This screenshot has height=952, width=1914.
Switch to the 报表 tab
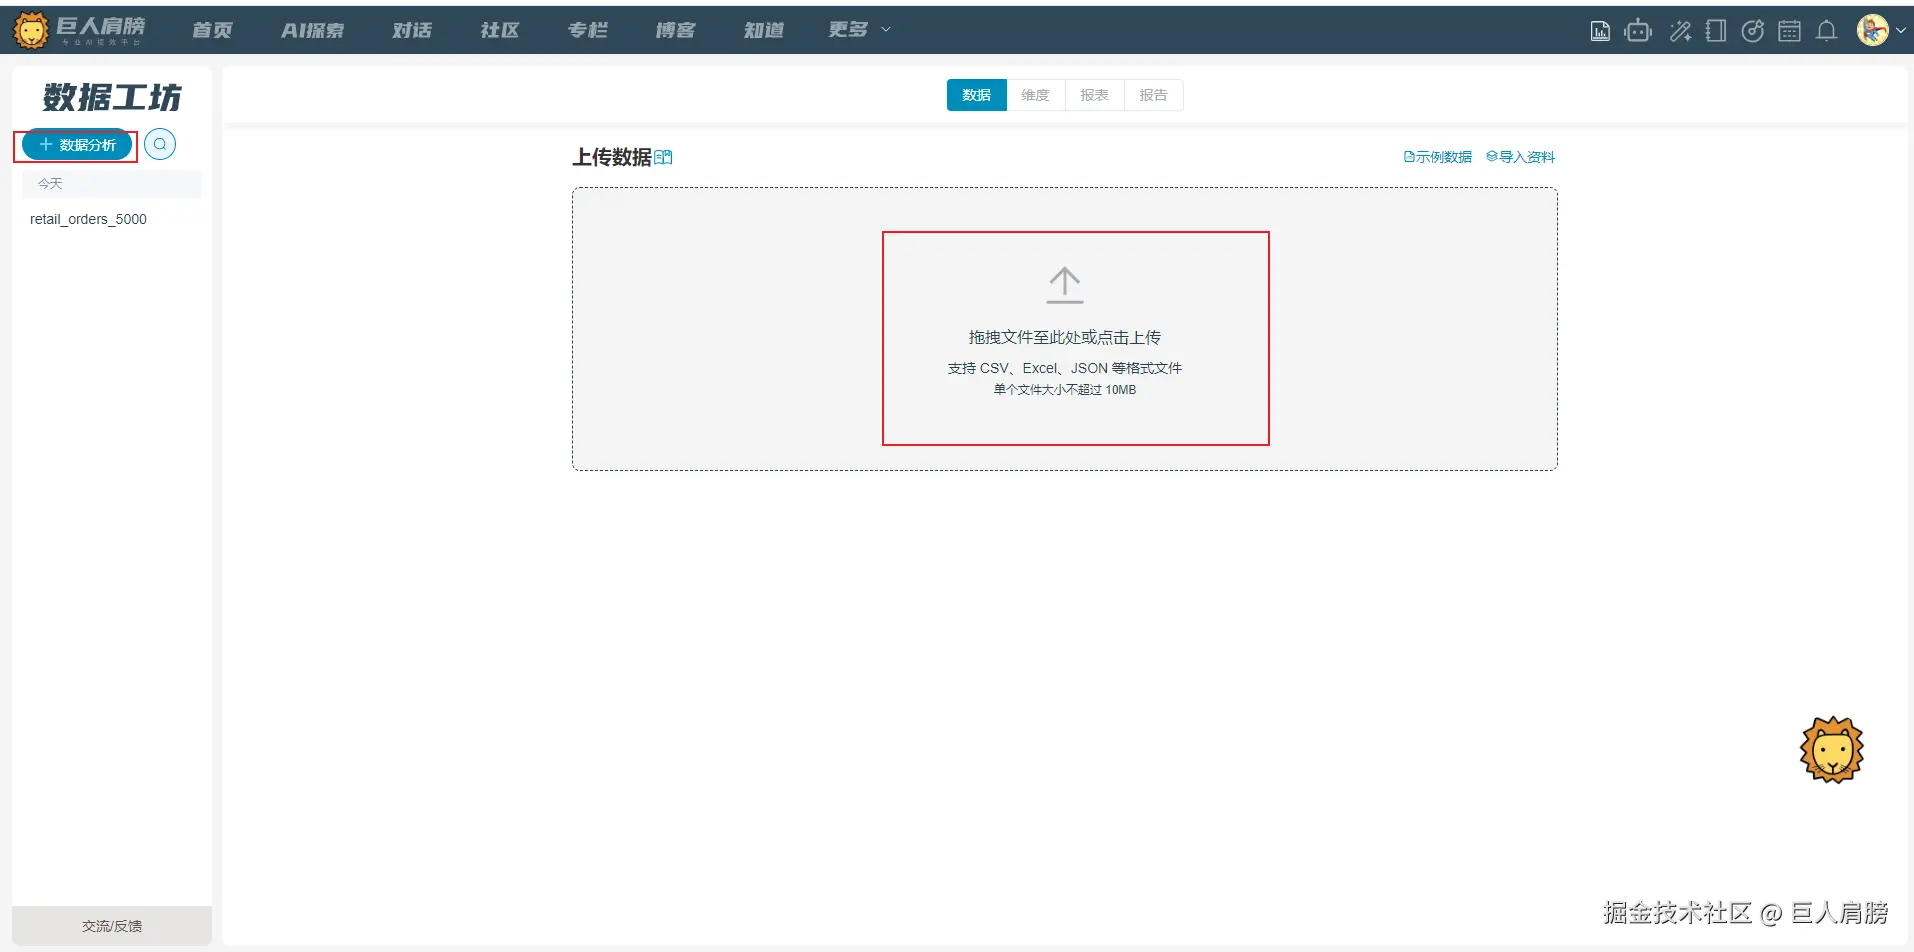1095,95
